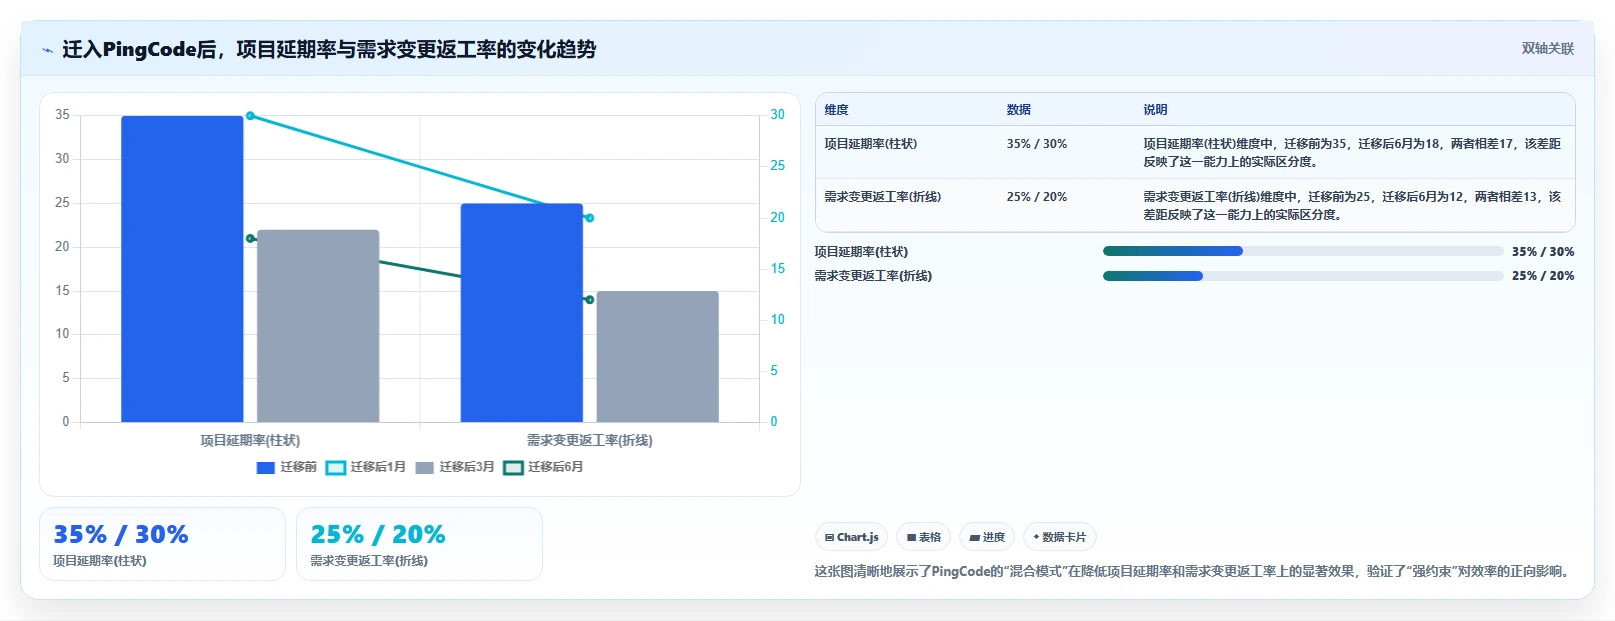Toggle the 迁移后3月 legend entry

455,467
